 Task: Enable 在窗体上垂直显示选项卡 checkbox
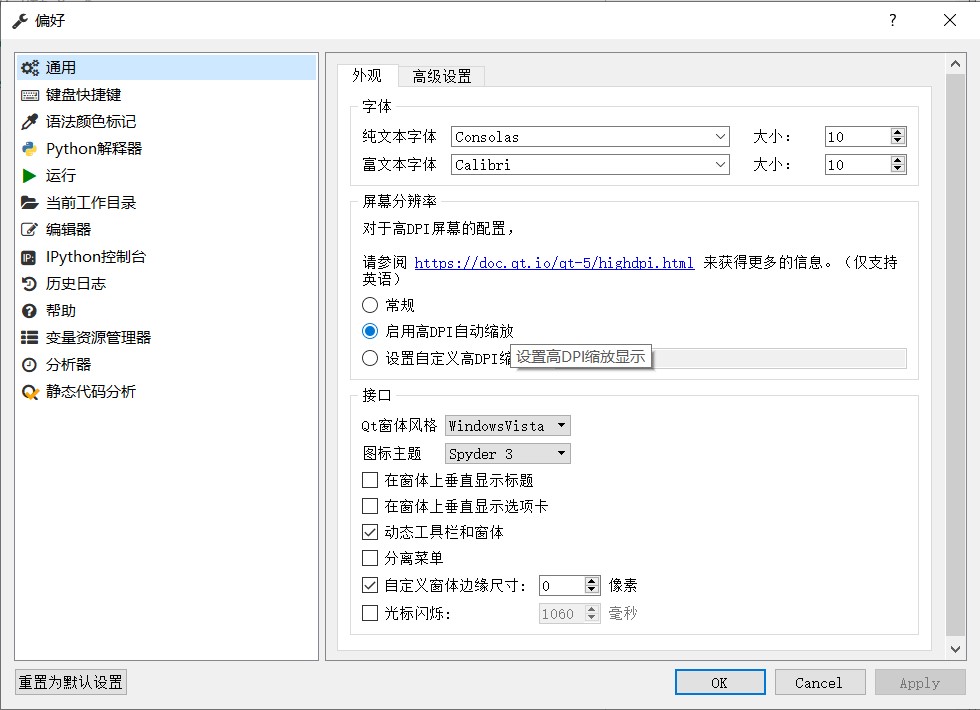coord(370,506)
